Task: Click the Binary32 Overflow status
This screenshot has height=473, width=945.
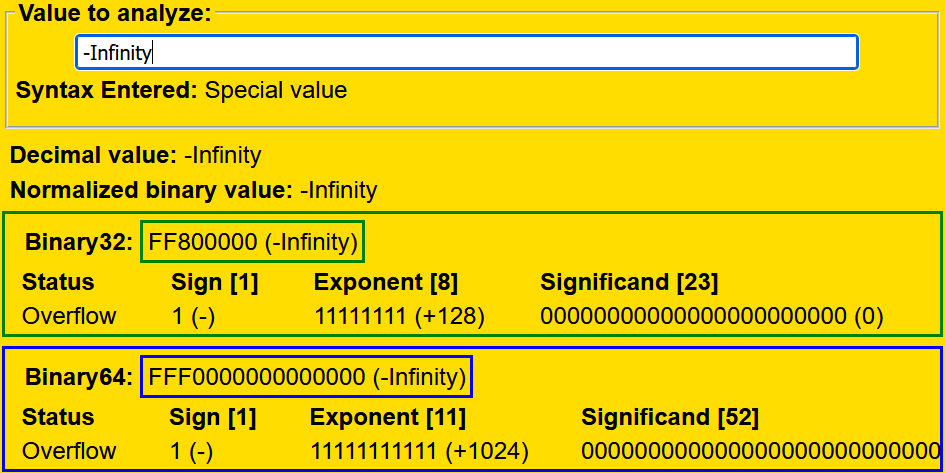Action: [x=69, y=316]
